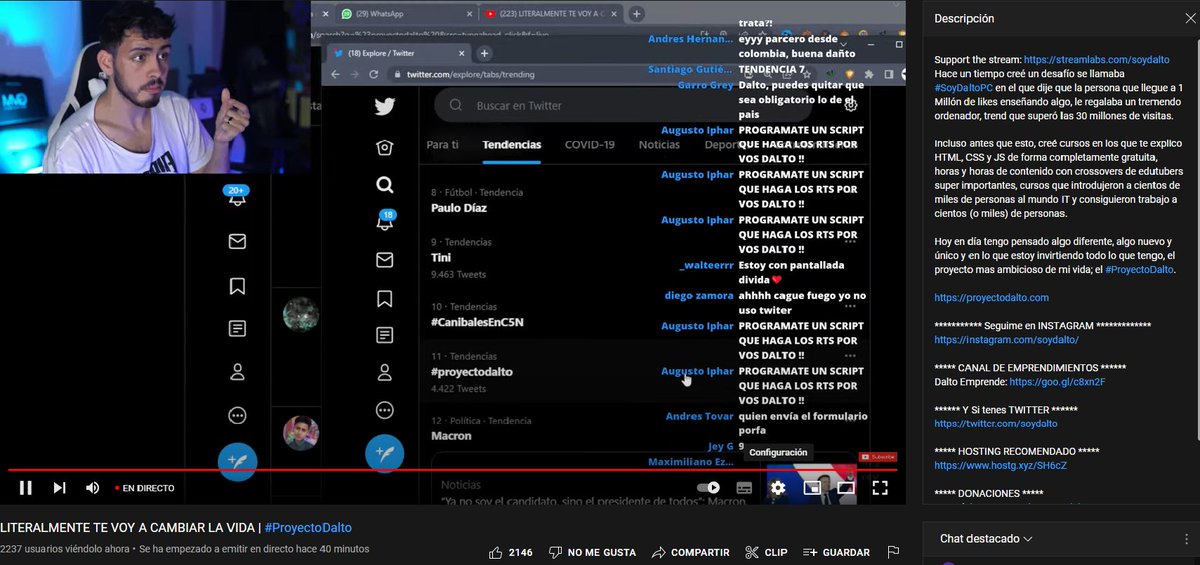This screenshot has width=1200, height=565.
Task: Skip to the next video
Action: pyautogui.click(x=59, y=488)
